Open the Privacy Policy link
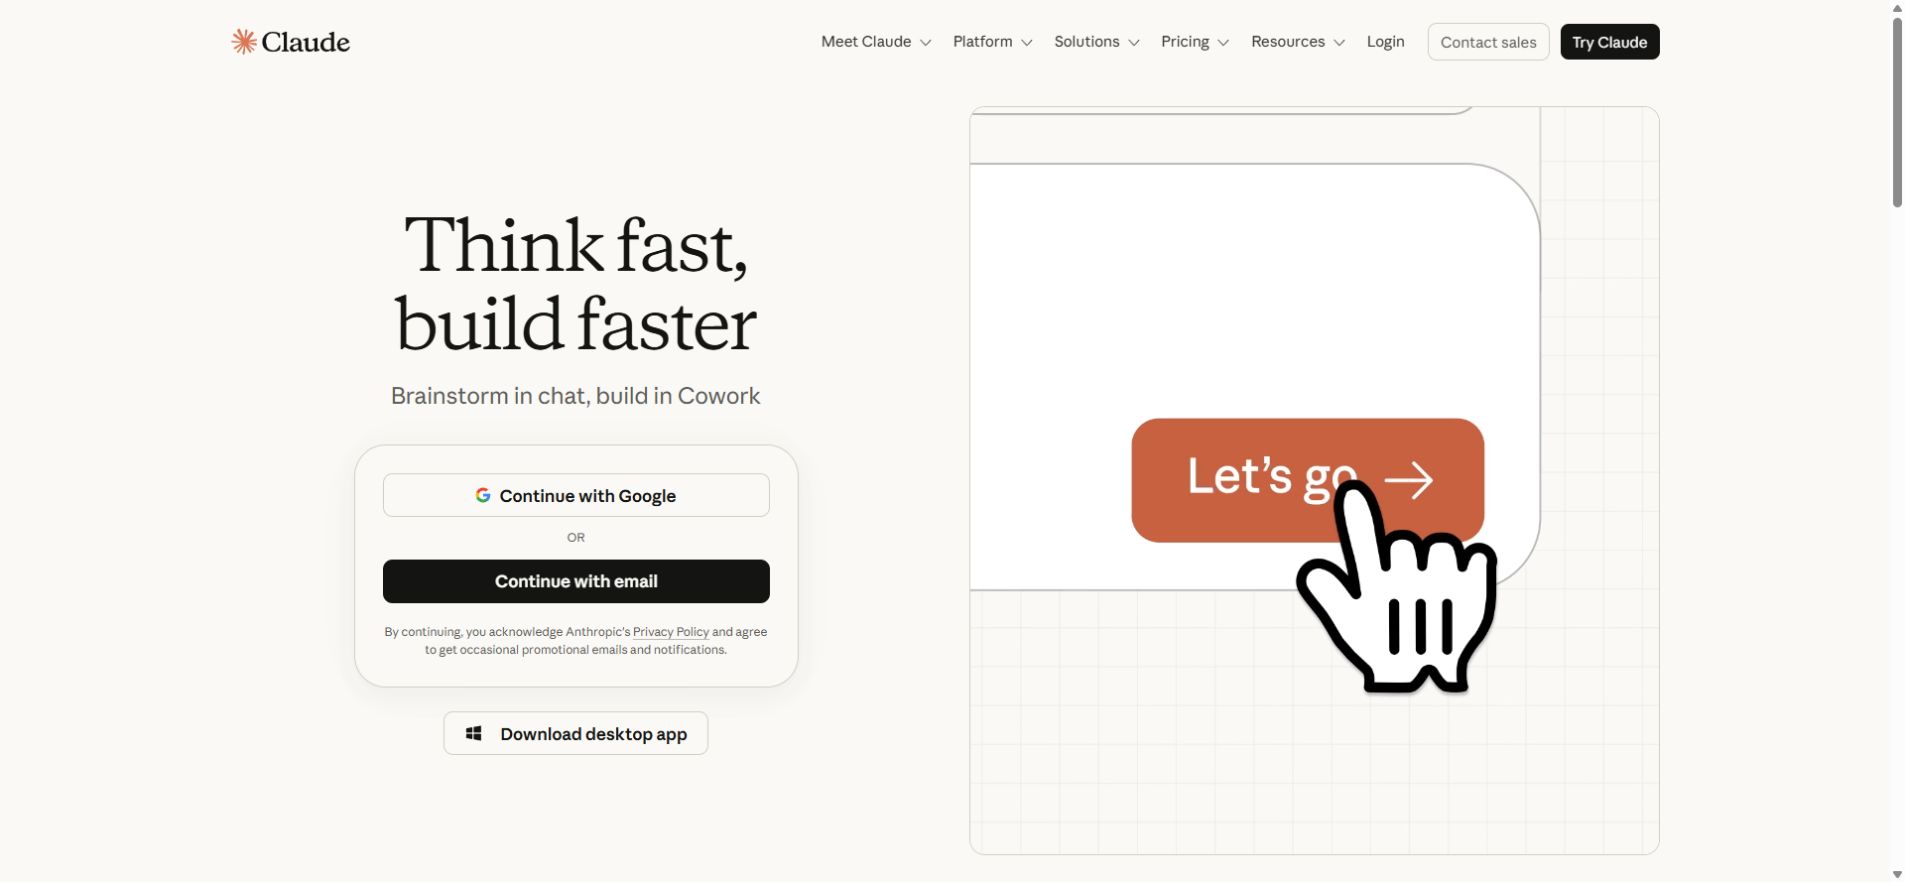The width and height of the screenshot is (1905, 882). [x=670, y=632]
